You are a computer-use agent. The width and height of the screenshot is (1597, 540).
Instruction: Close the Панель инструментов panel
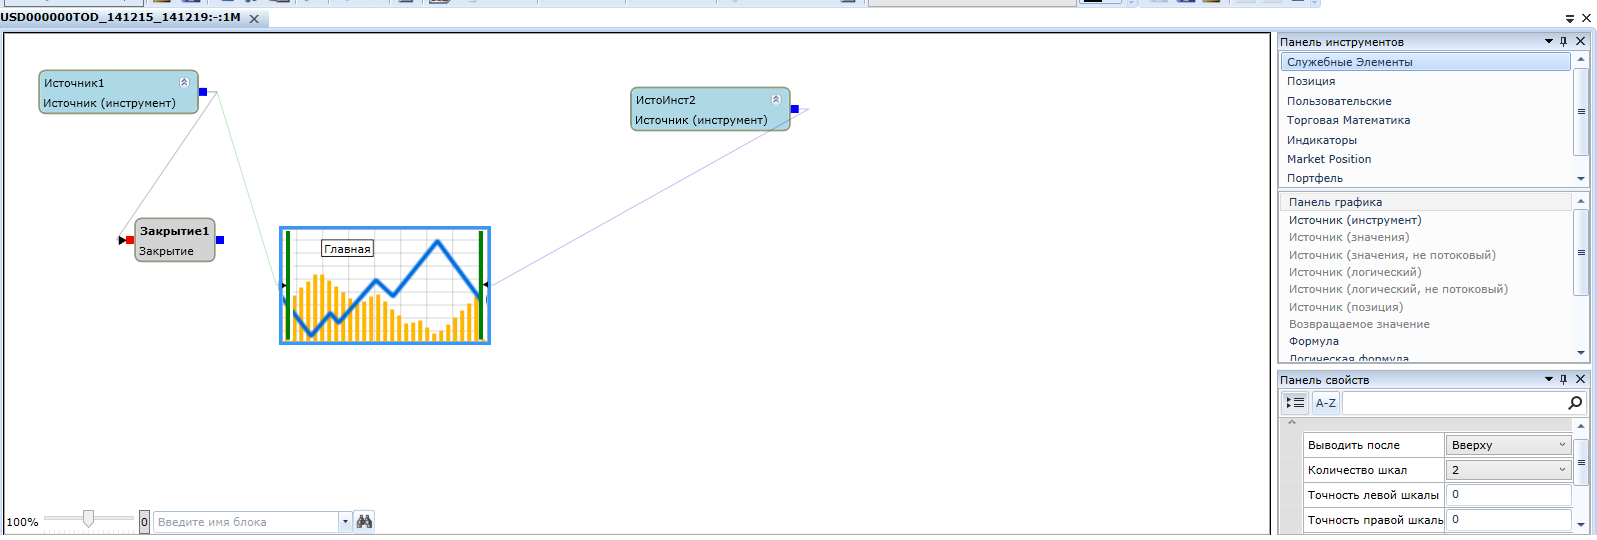(1580, 41)
